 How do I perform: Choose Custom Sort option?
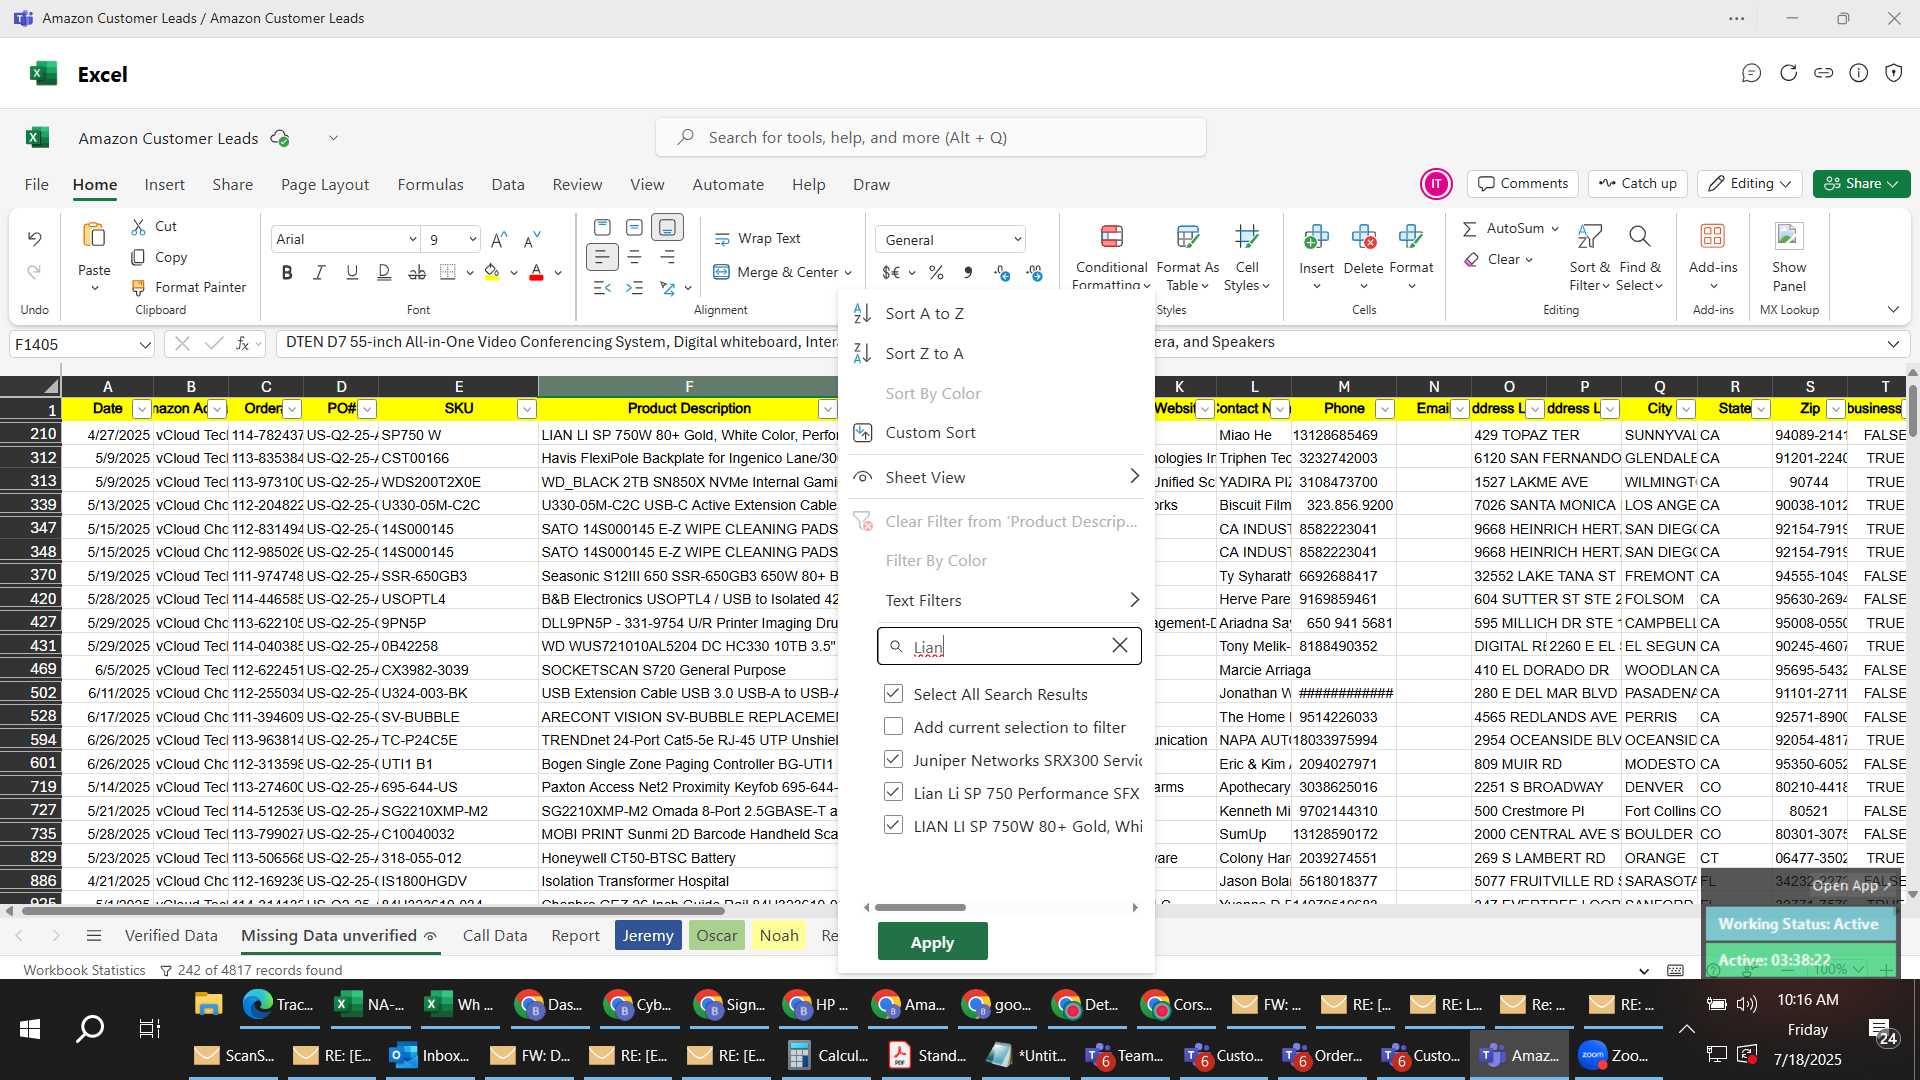930,433
